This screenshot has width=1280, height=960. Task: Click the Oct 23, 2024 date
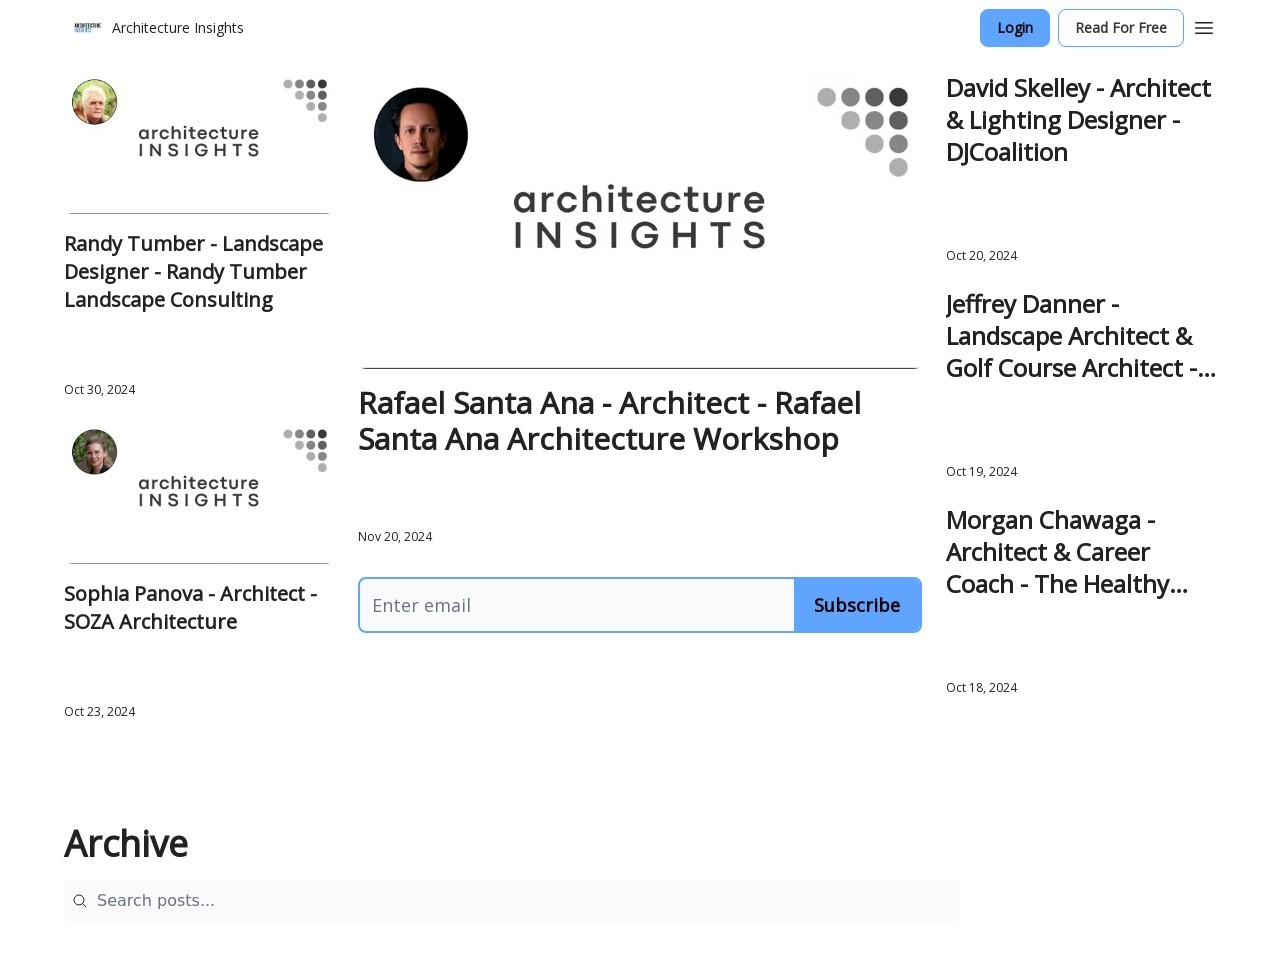point(99,712)
